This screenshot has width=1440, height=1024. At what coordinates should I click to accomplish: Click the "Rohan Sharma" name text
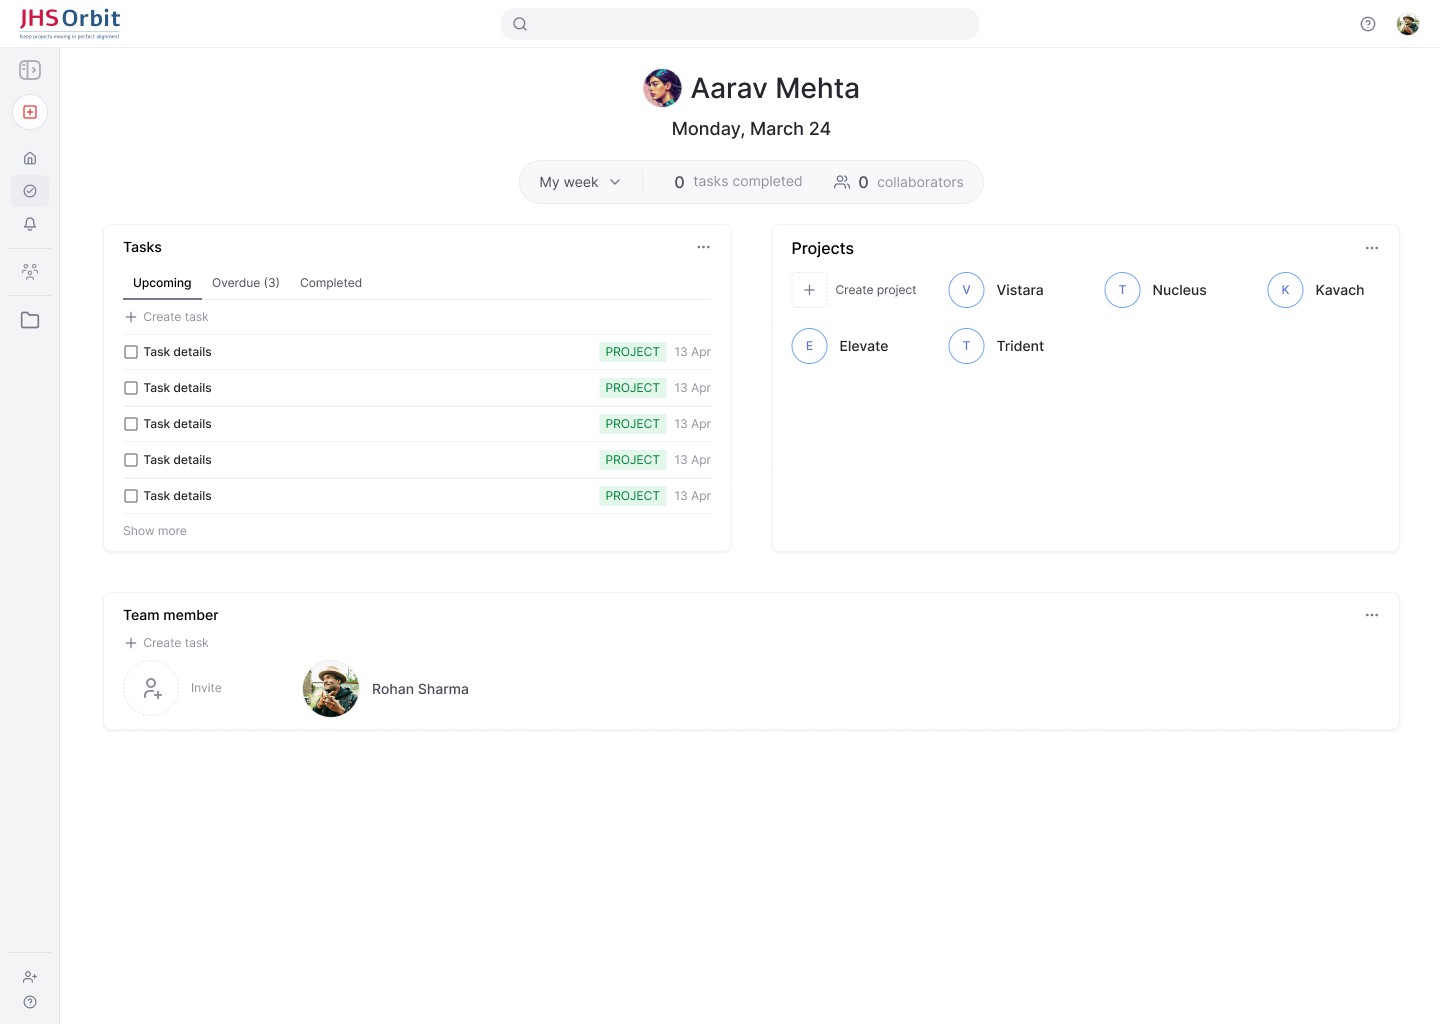pos(420,689)
